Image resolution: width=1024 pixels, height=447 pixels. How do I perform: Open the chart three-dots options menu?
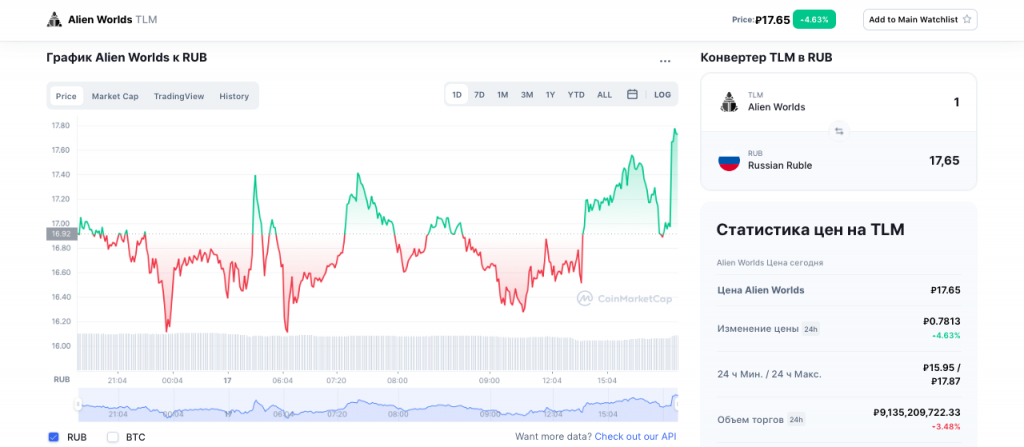point(665,61)
